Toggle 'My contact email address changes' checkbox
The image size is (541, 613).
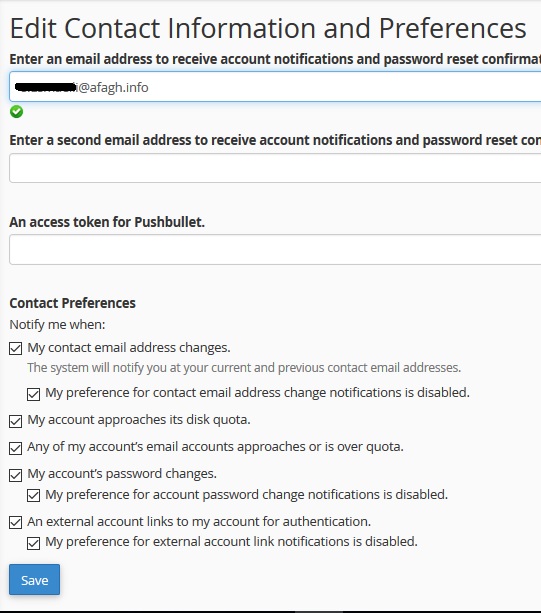point(16,348)
